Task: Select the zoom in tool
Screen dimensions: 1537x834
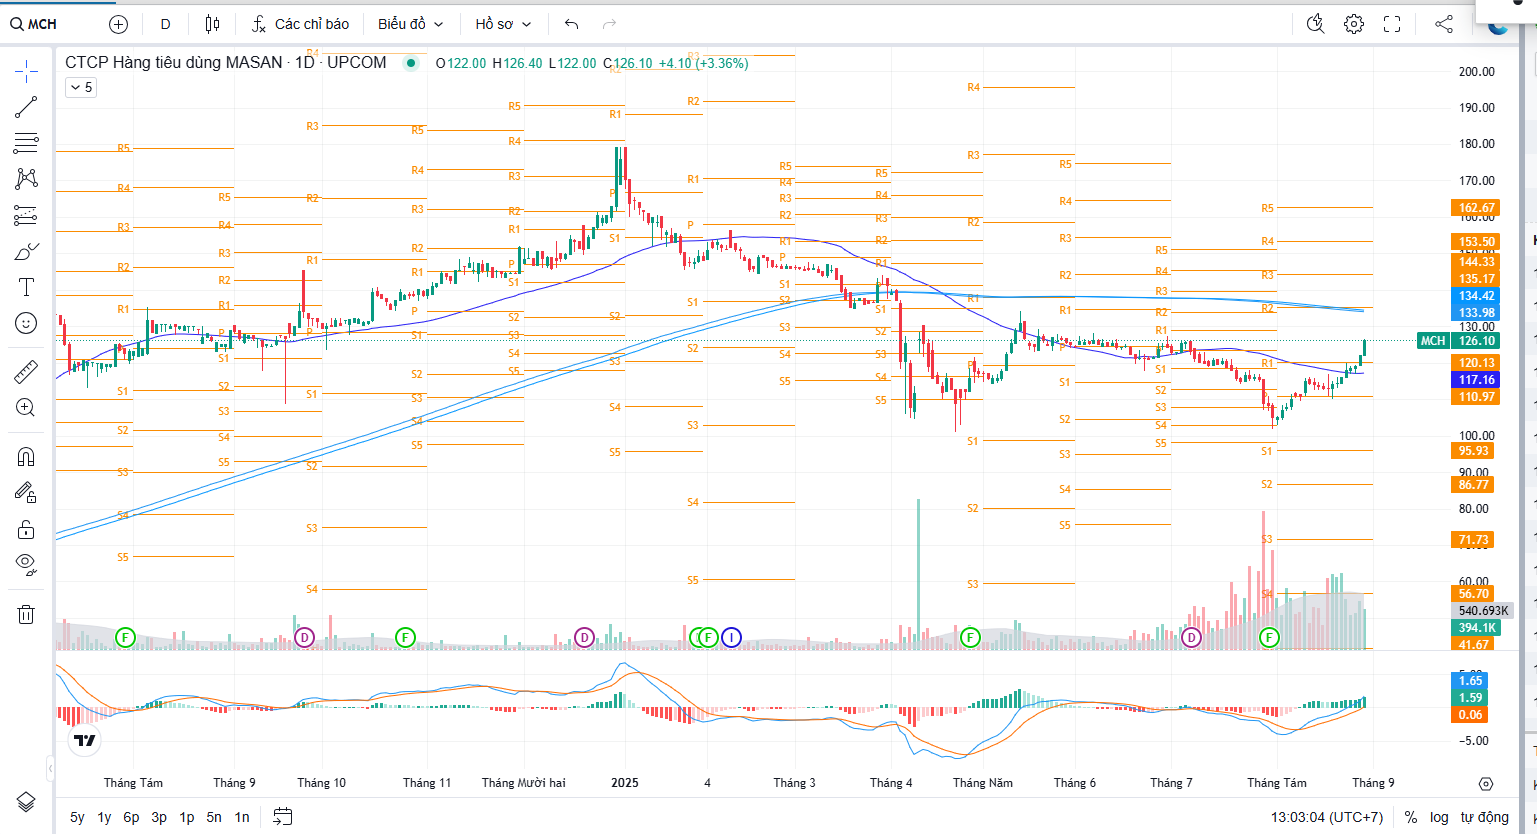Action: click(x=26, y=408)
